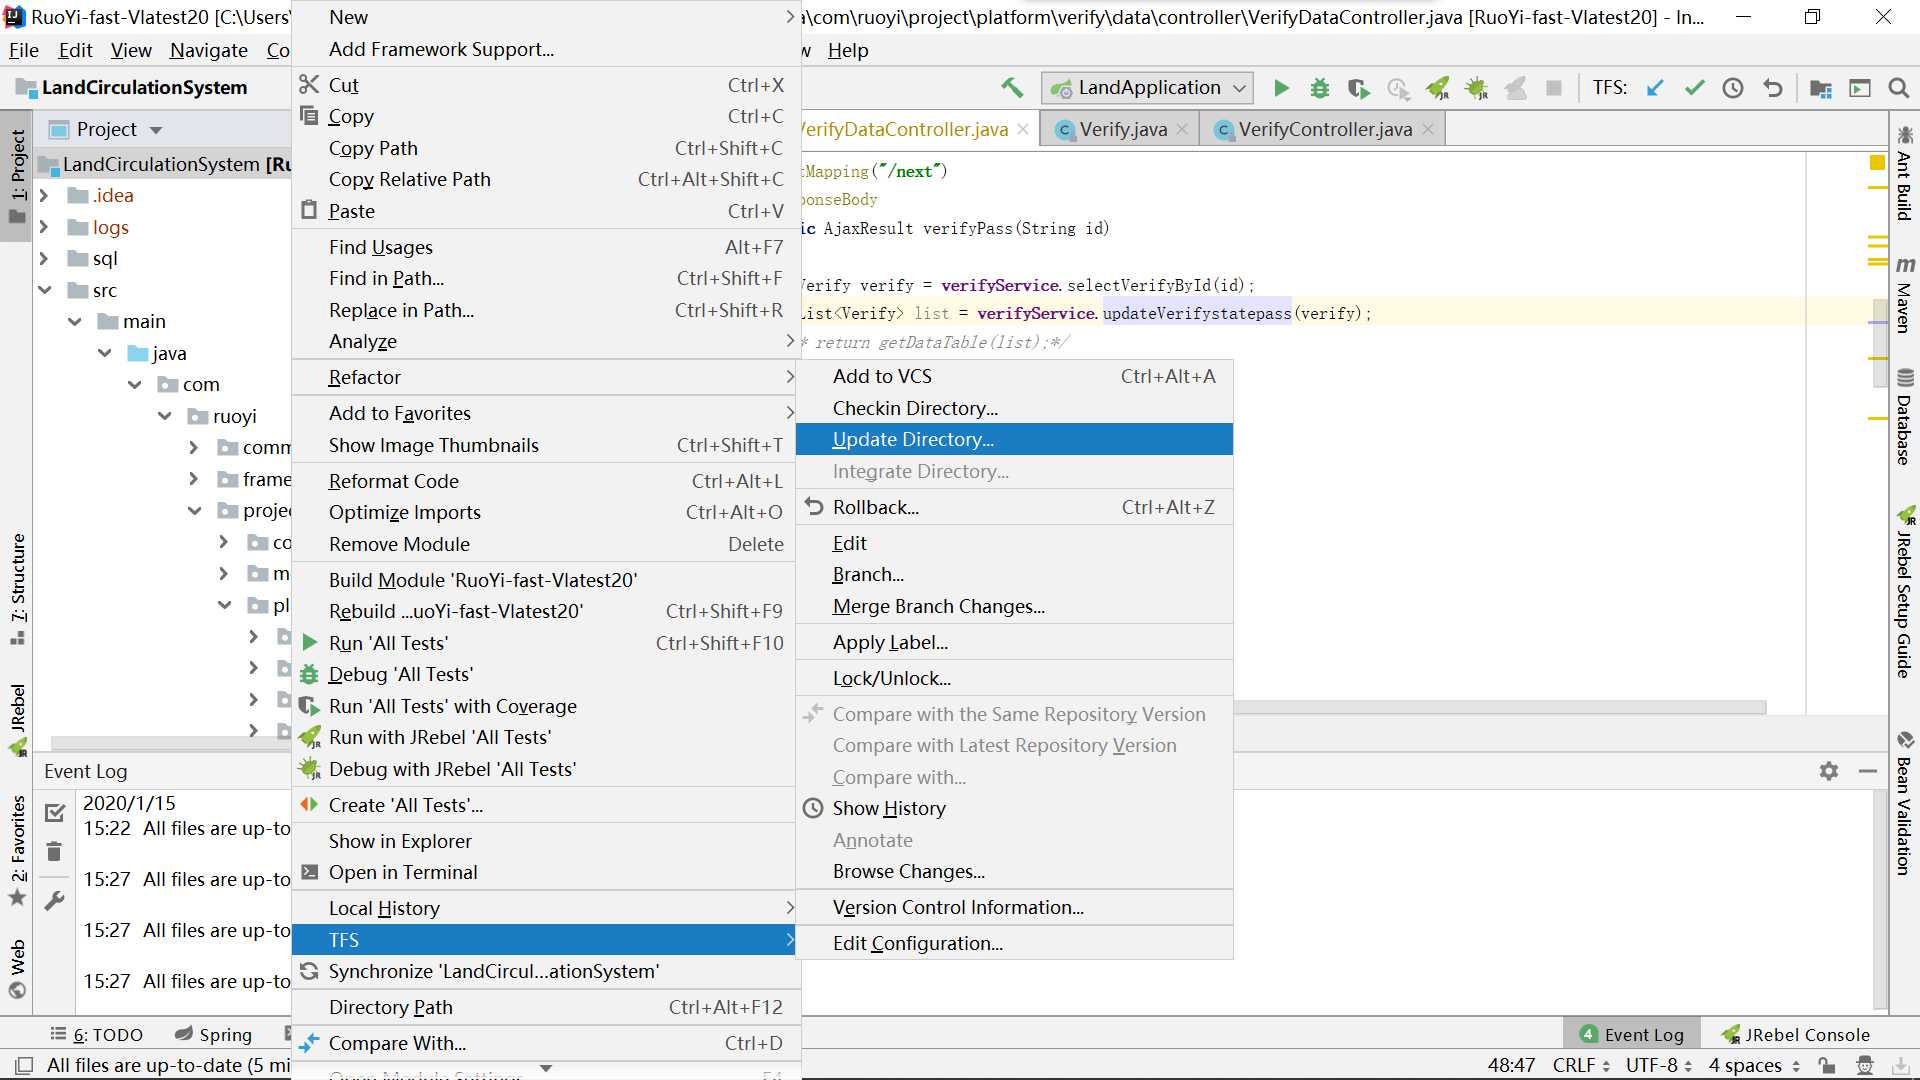
Task: Open Bean Validation side panel
Action: point(1904,804)
